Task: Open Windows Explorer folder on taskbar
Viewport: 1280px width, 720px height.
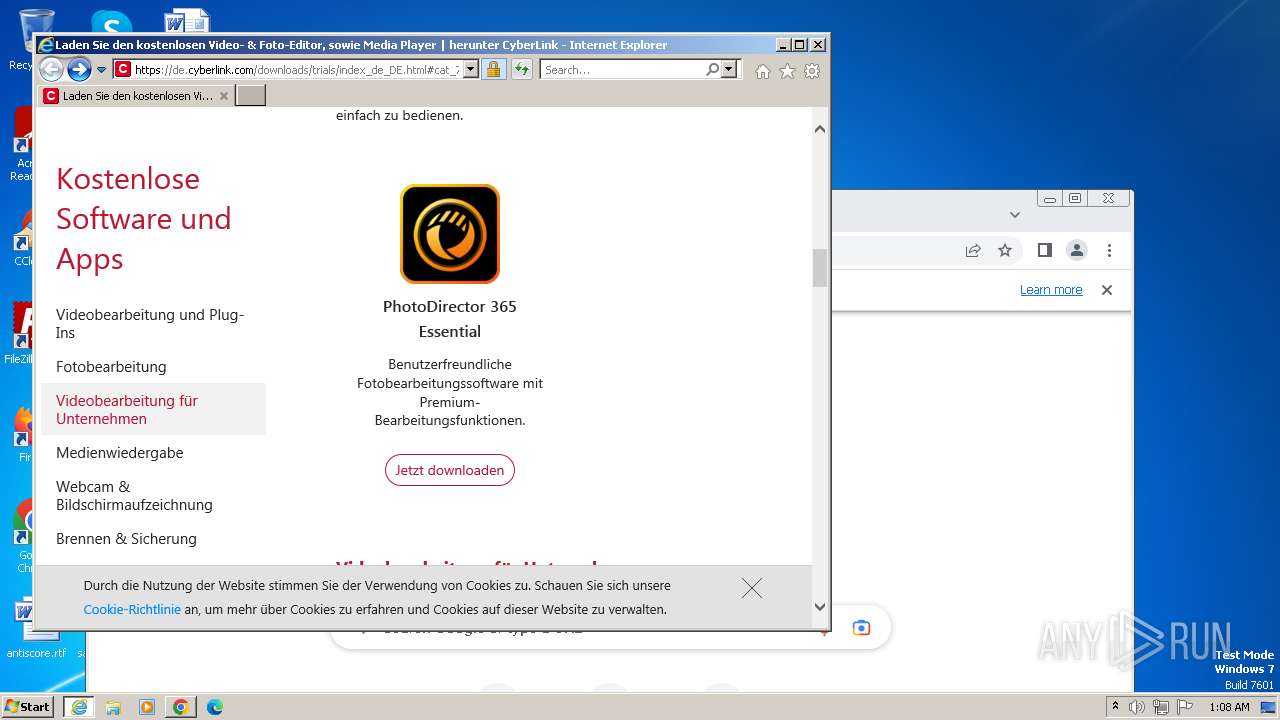Action: coord(113,707)
